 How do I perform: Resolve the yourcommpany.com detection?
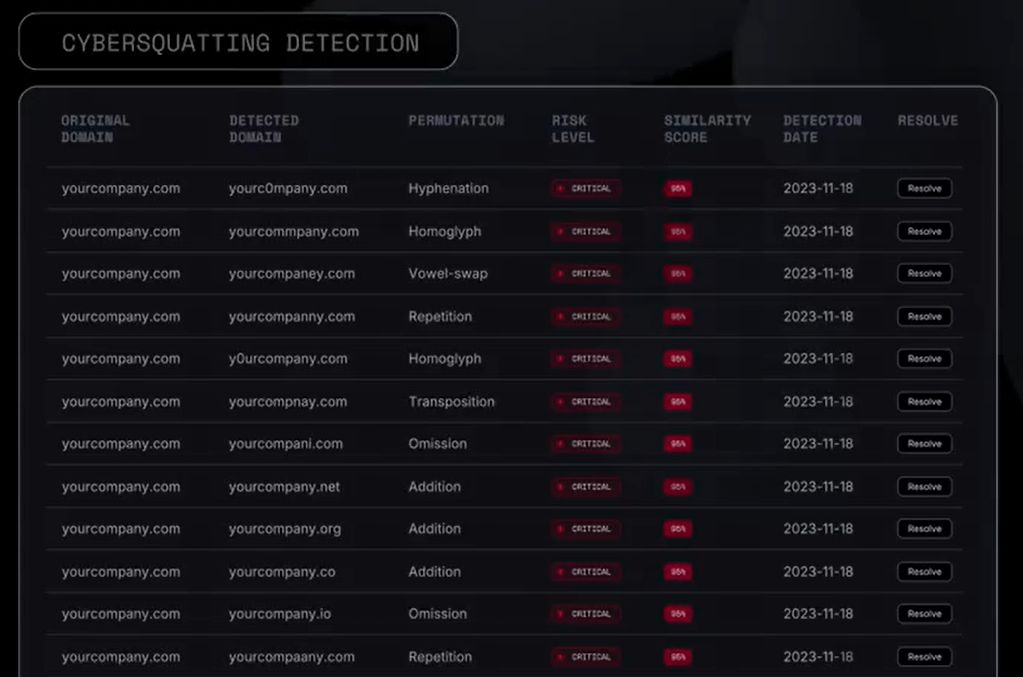point(924,232)
